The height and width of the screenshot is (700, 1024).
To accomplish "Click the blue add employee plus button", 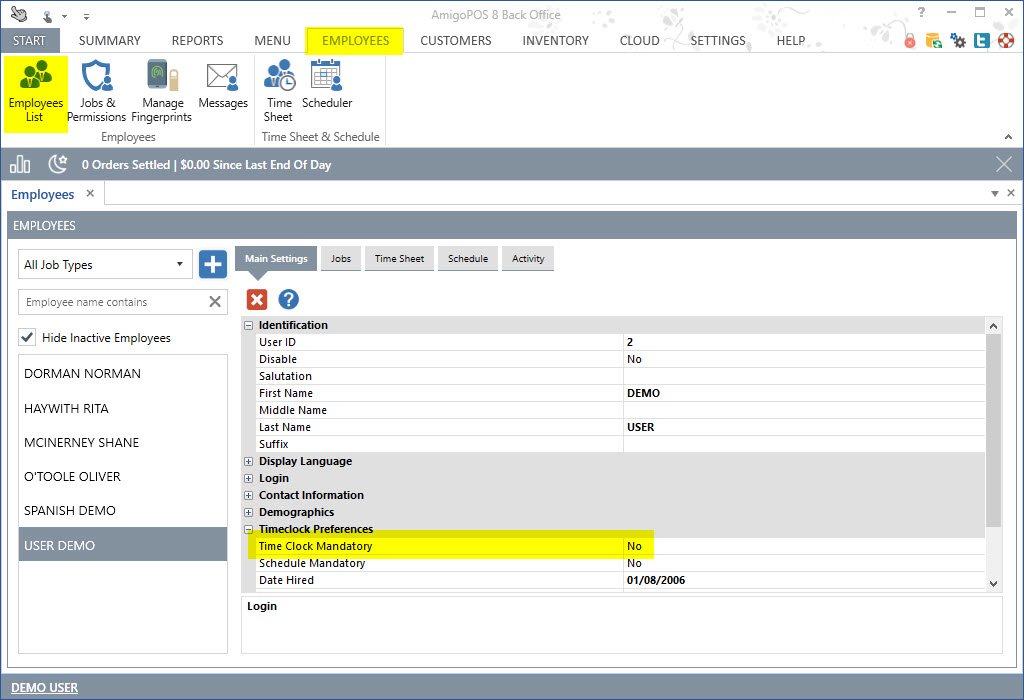I will pos(213,265).
